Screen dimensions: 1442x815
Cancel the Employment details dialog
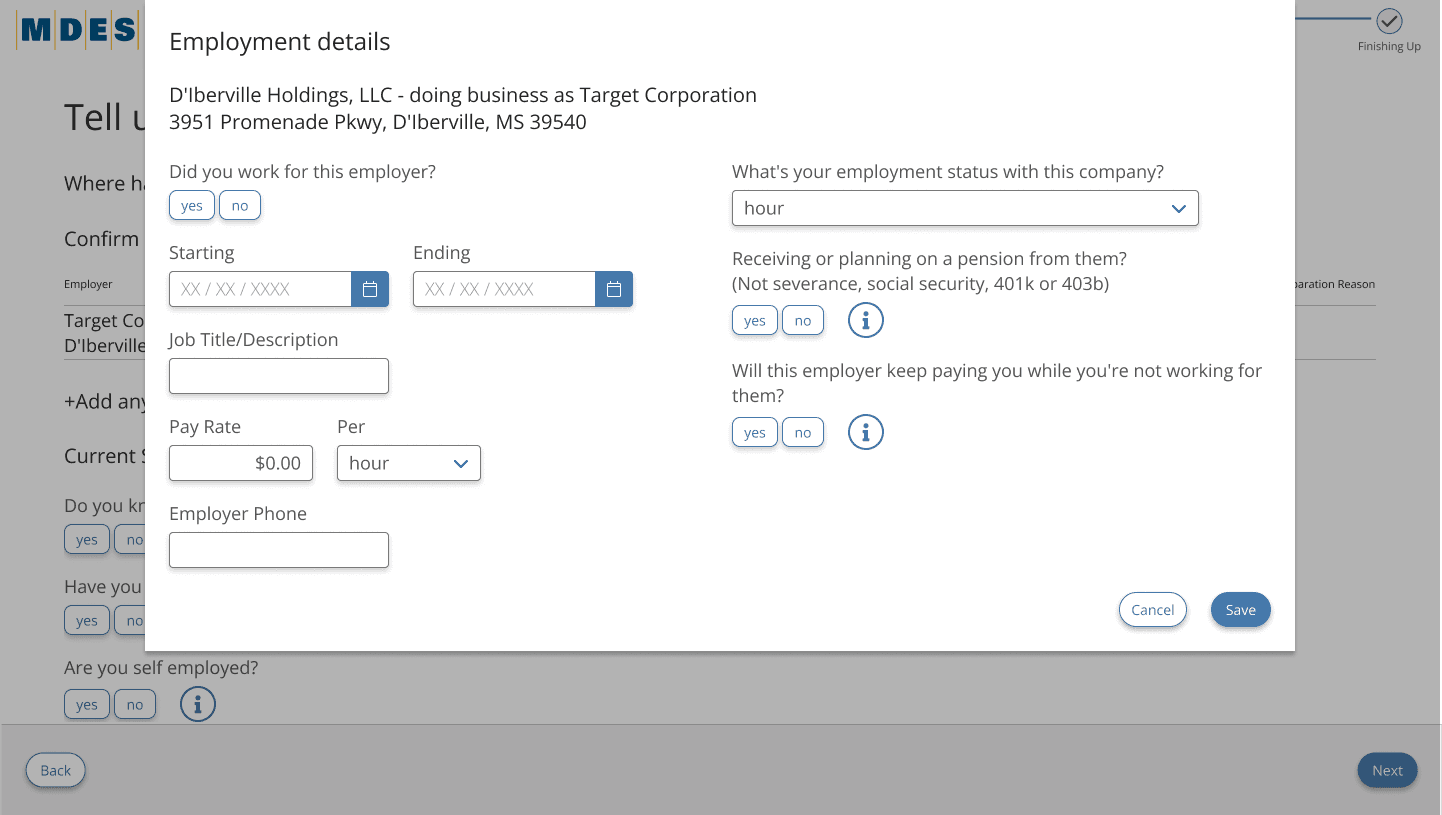tap(1153, 610)
